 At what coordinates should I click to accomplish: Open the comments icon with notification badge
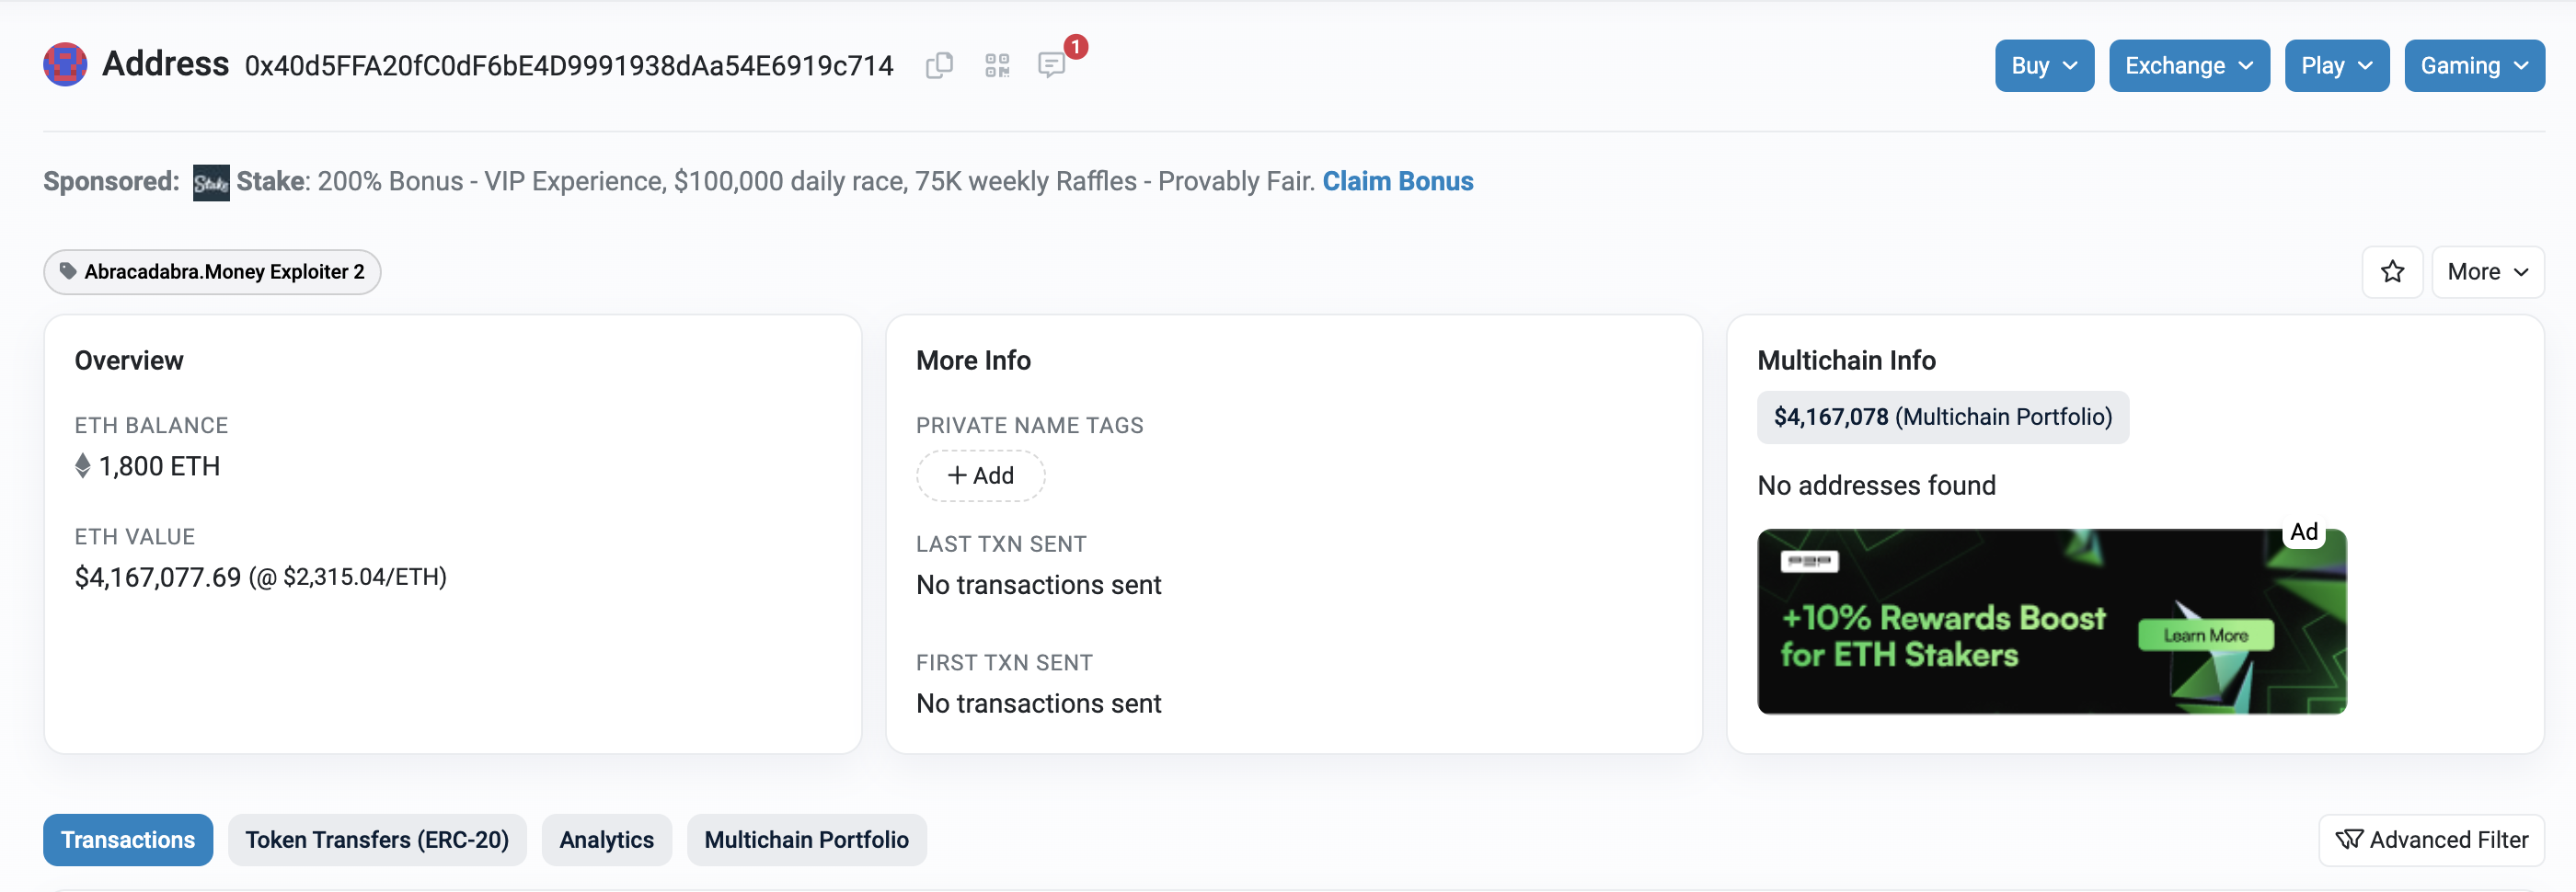(x=1051, y=66)
